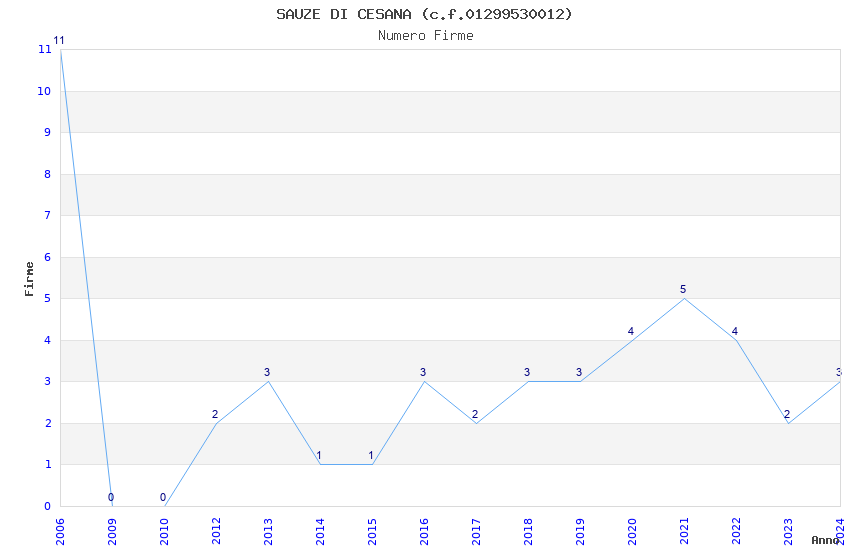Select x-axis year label 2017

[476, 532]
